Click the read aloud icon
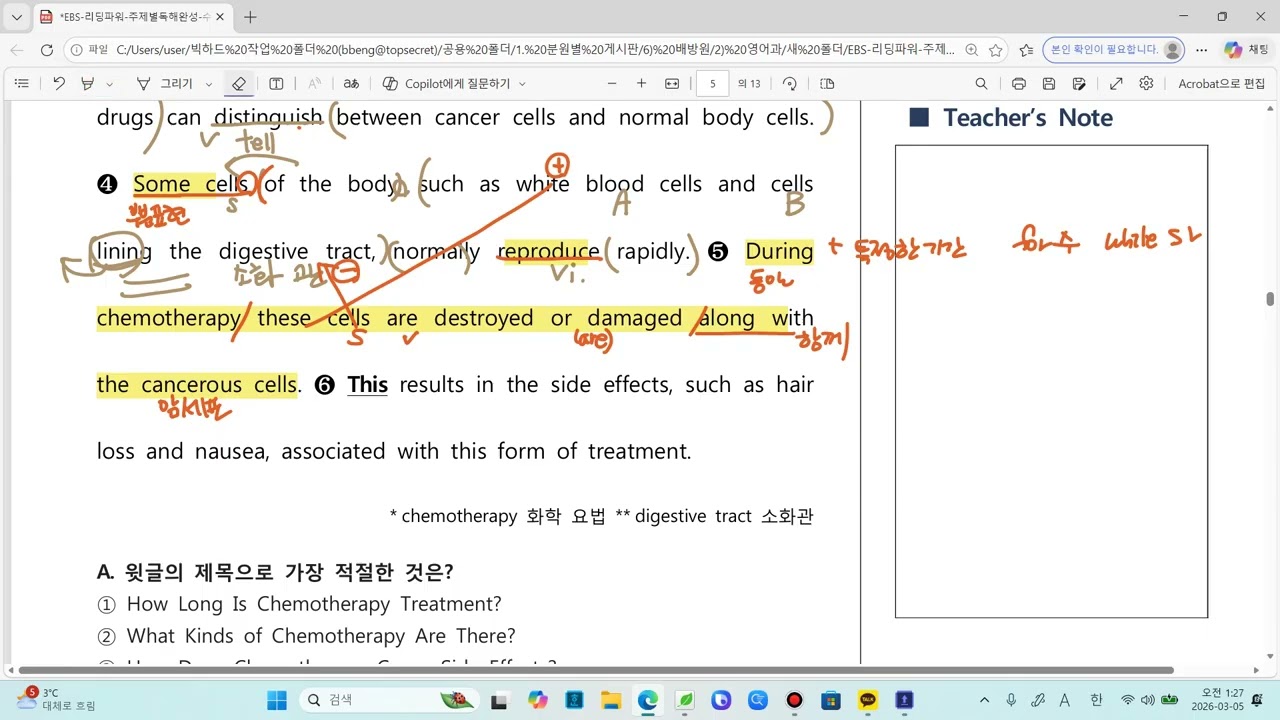 click(x=314, y=84)
